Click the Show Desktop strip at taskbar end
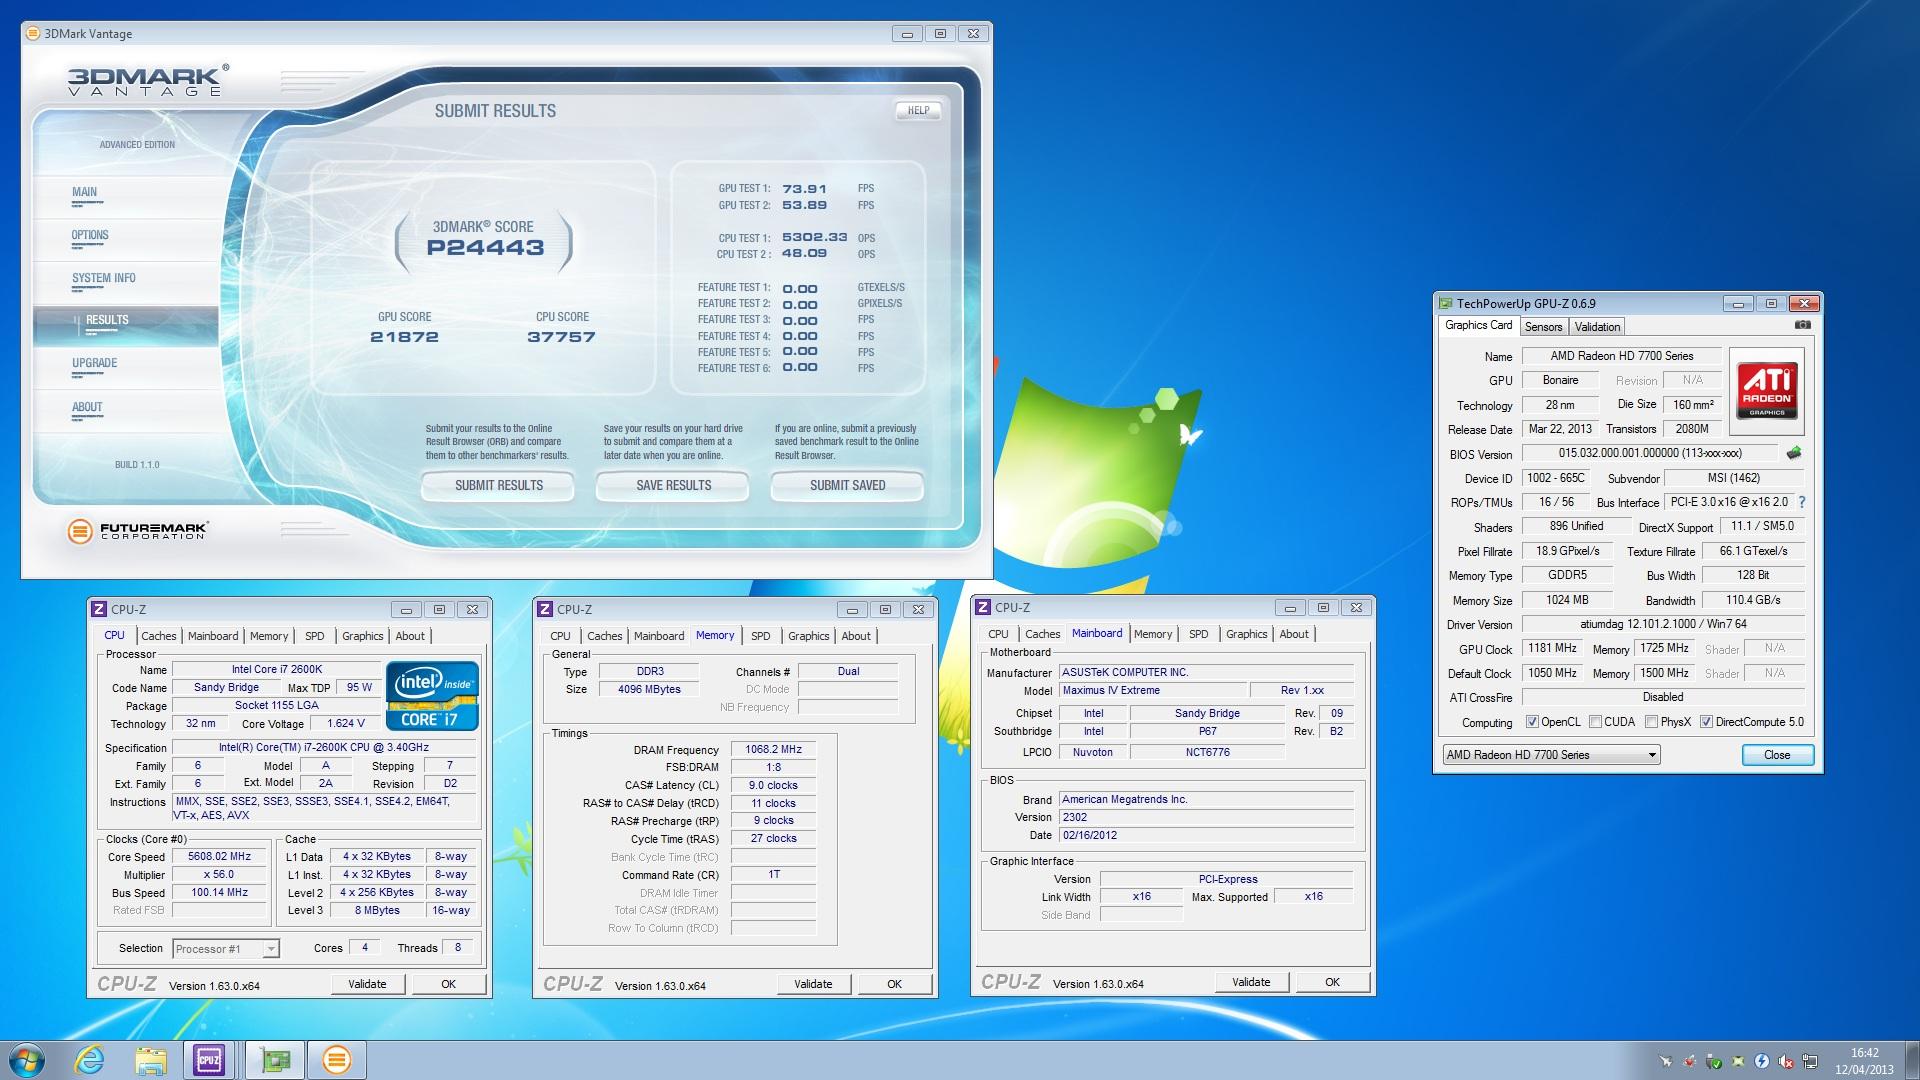 pyautogui.click(x=1912, y=1060)
